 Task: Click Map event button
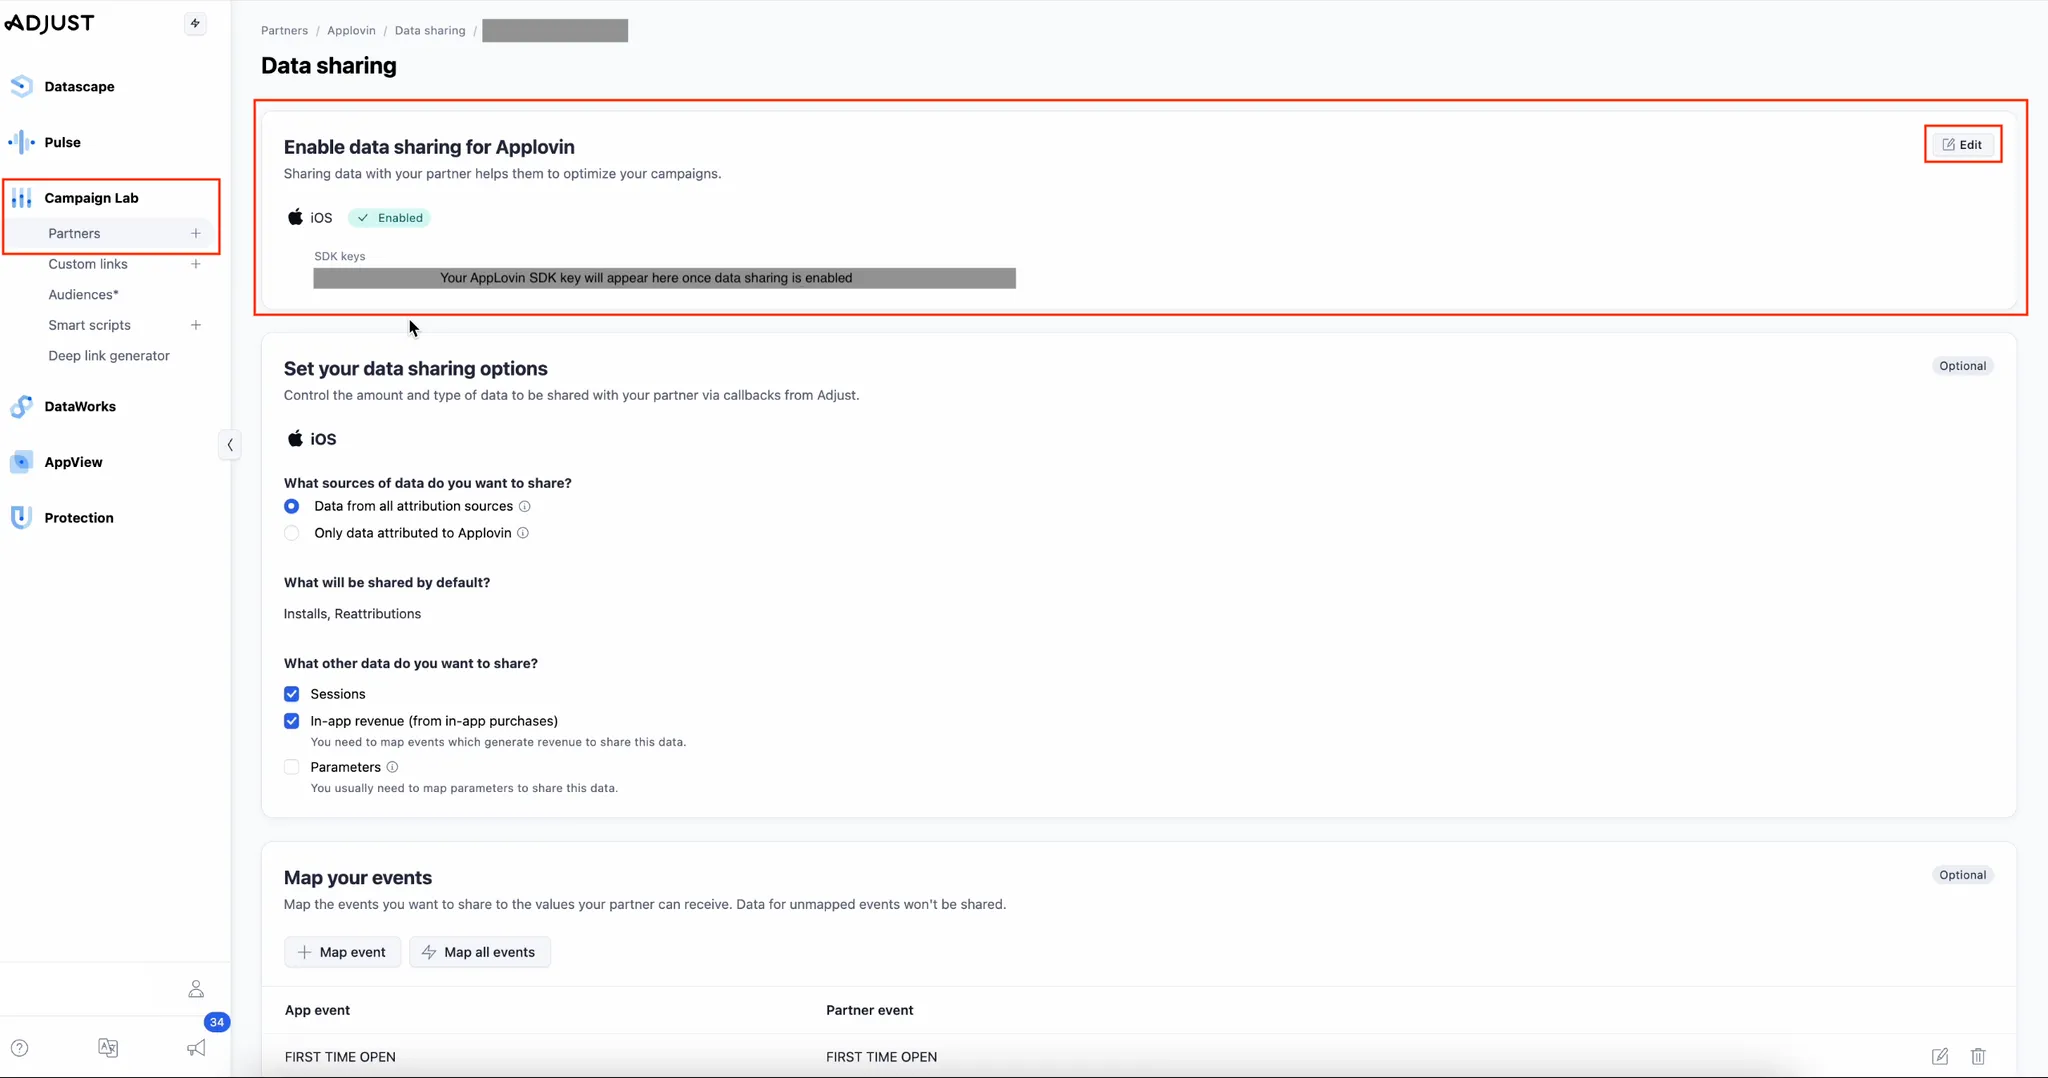(342, 952)
